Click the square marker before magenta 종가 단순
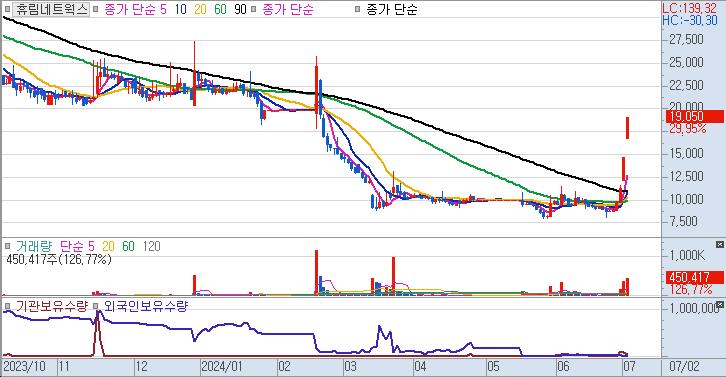Viewport: 726px width, 377px height. tap(254, 9)
